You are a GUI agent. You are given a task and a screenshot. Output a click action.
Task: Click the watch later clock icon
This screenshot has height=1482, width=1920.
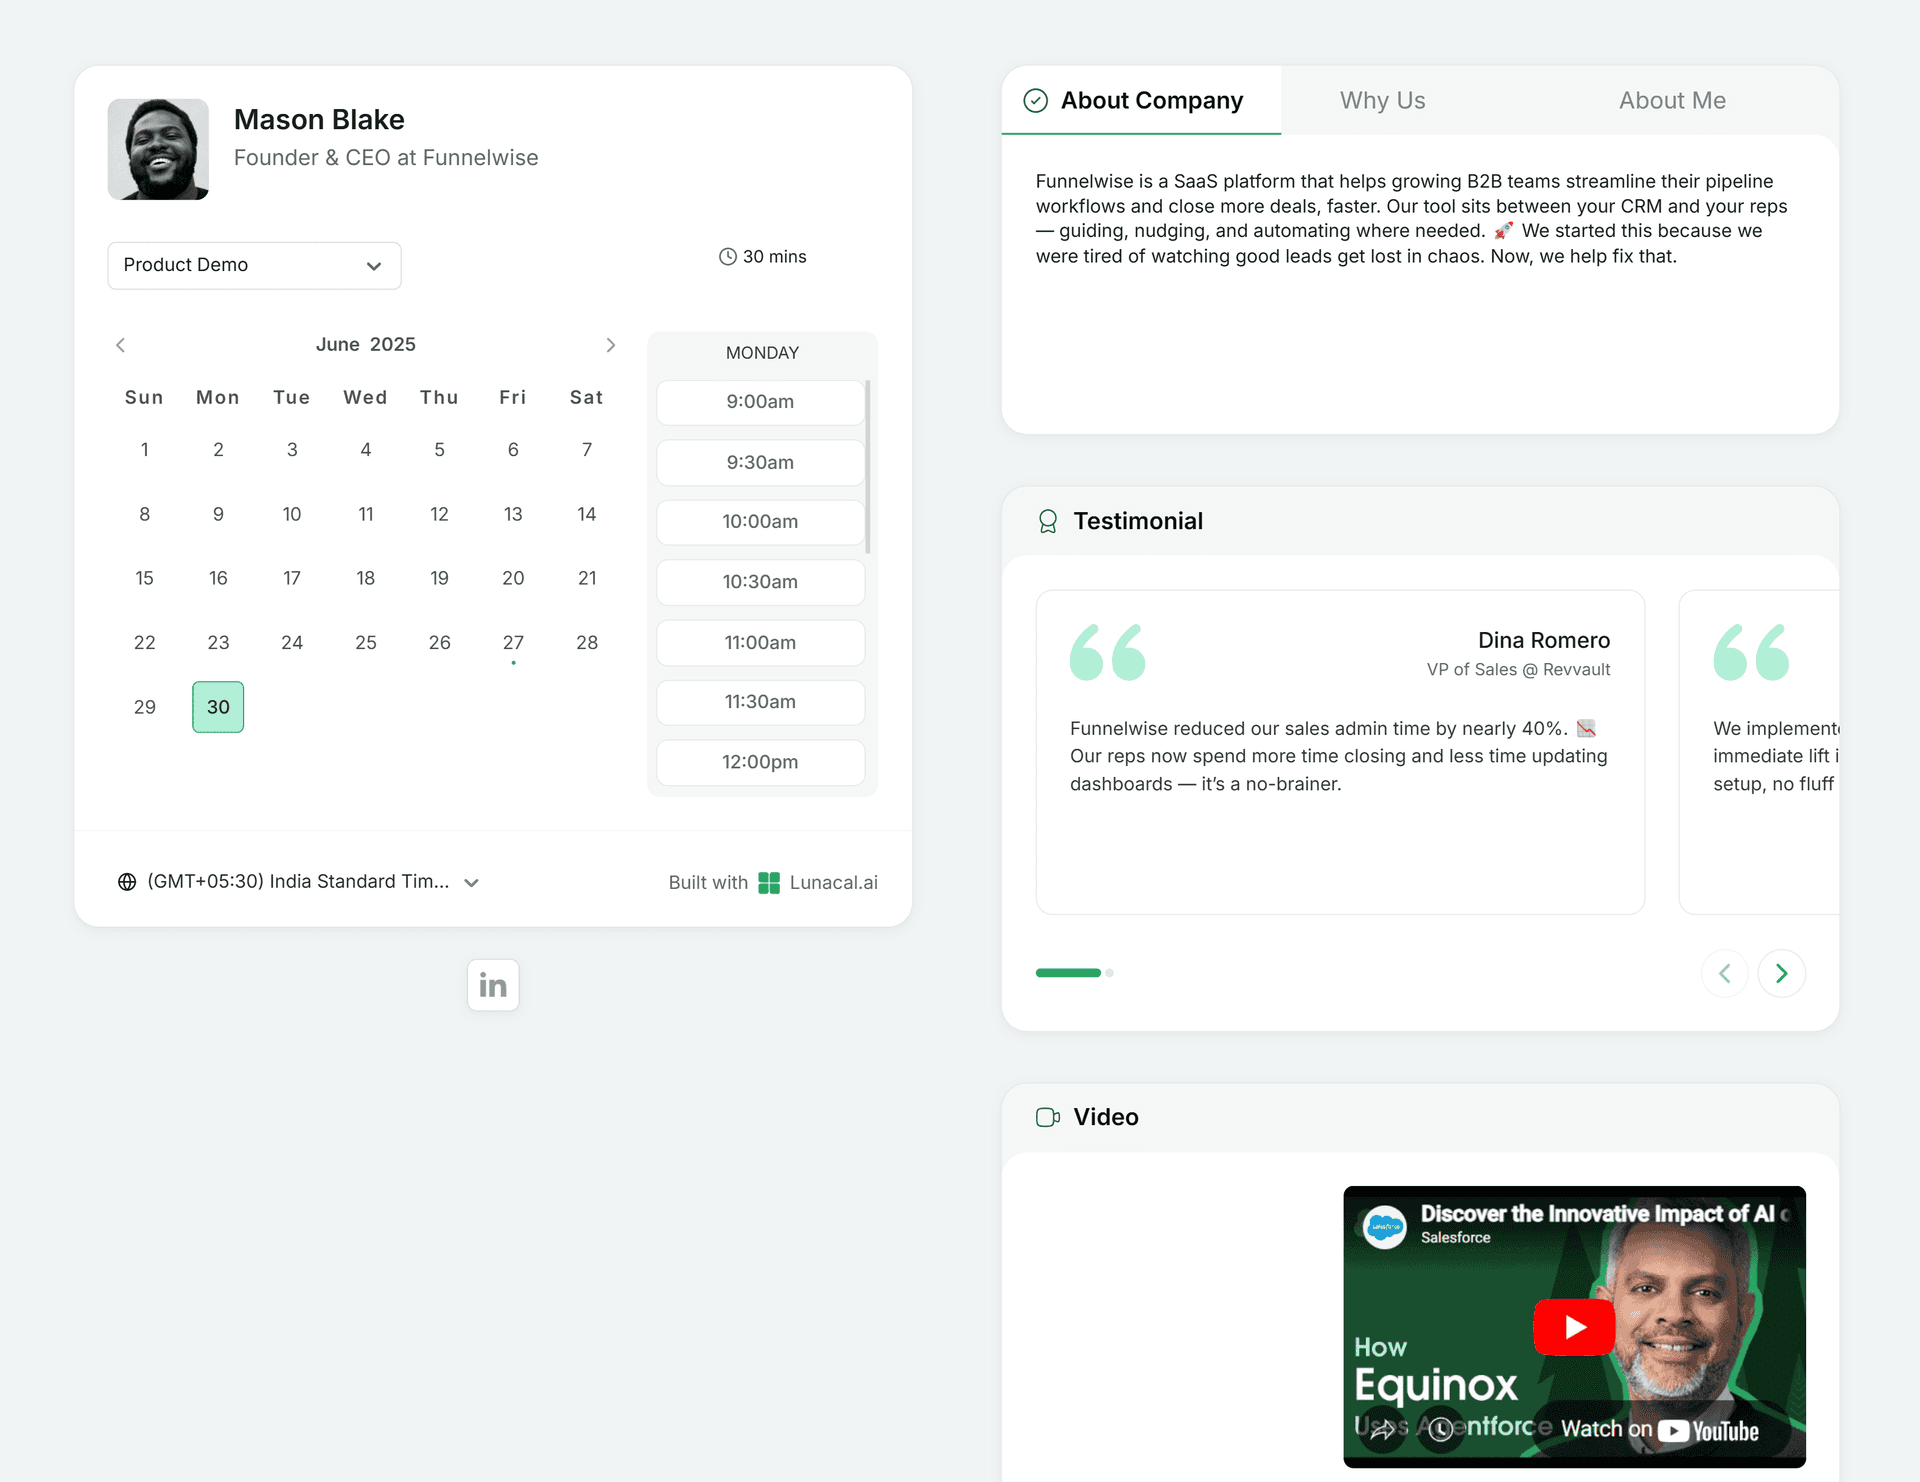pyautogui.click(x=1441, y=1429)
